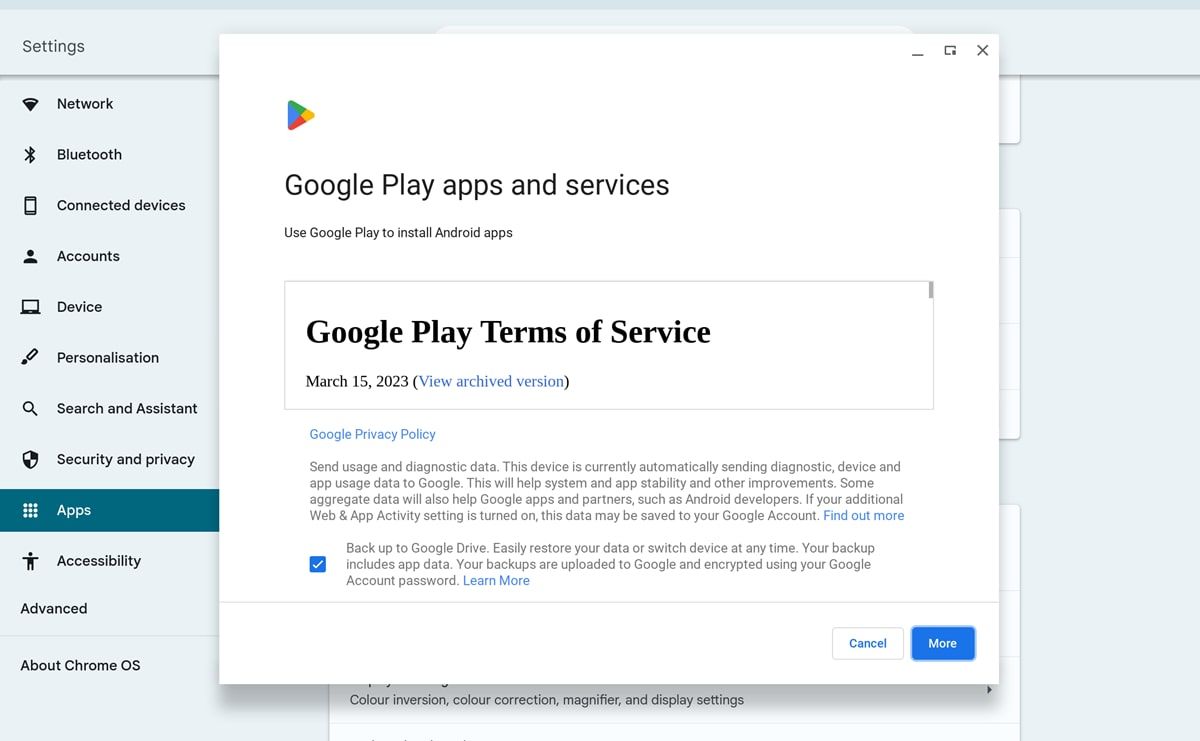Open the display settings row arrow
Screen dimensions: 1200x741
[989, 690]
